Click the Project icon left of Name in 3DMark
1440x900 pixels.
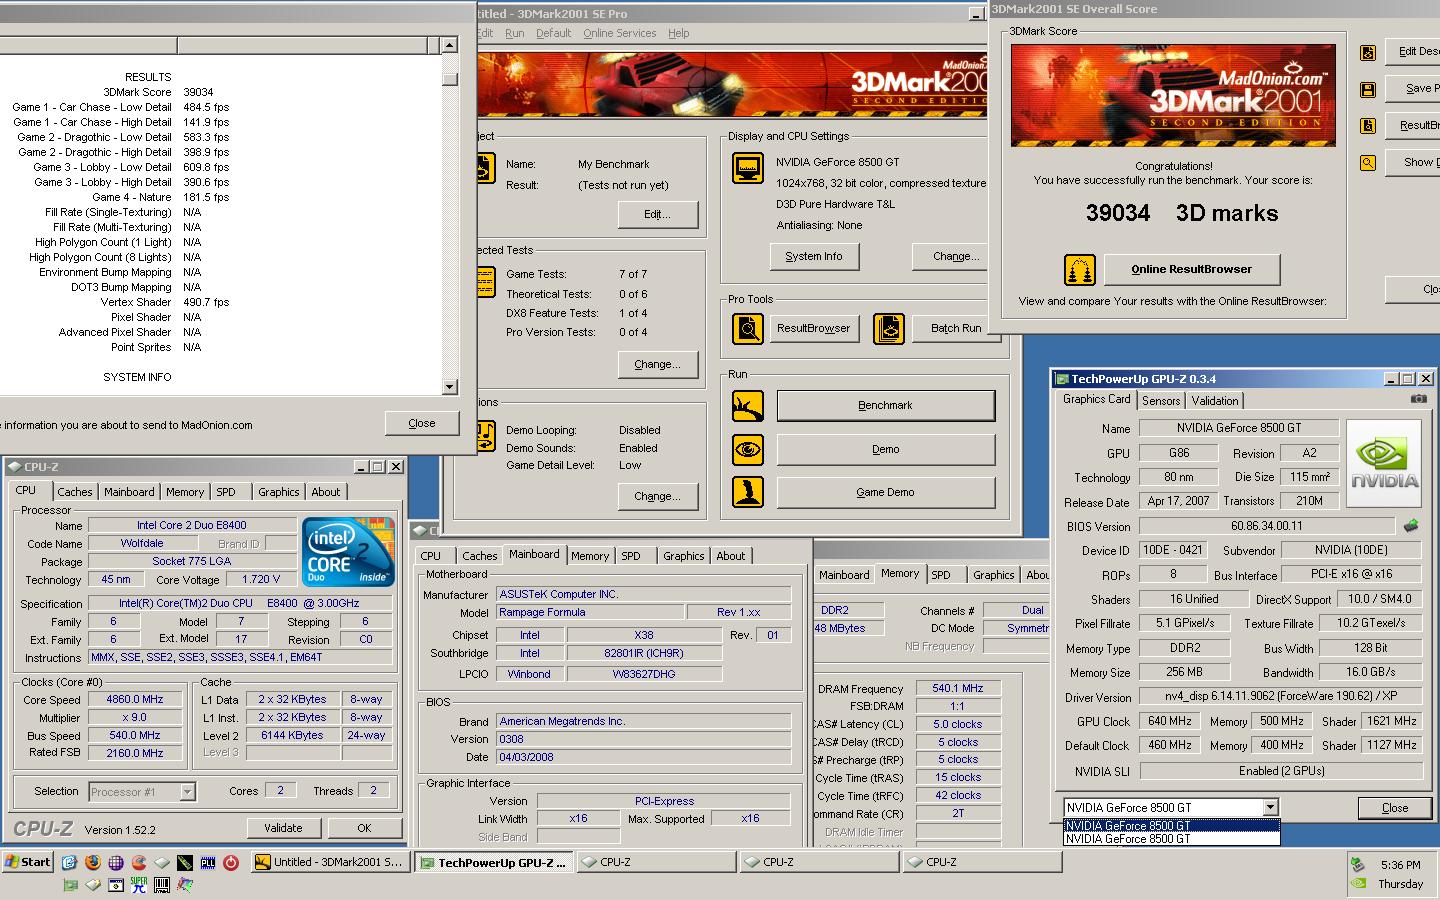tap(484, 167)
